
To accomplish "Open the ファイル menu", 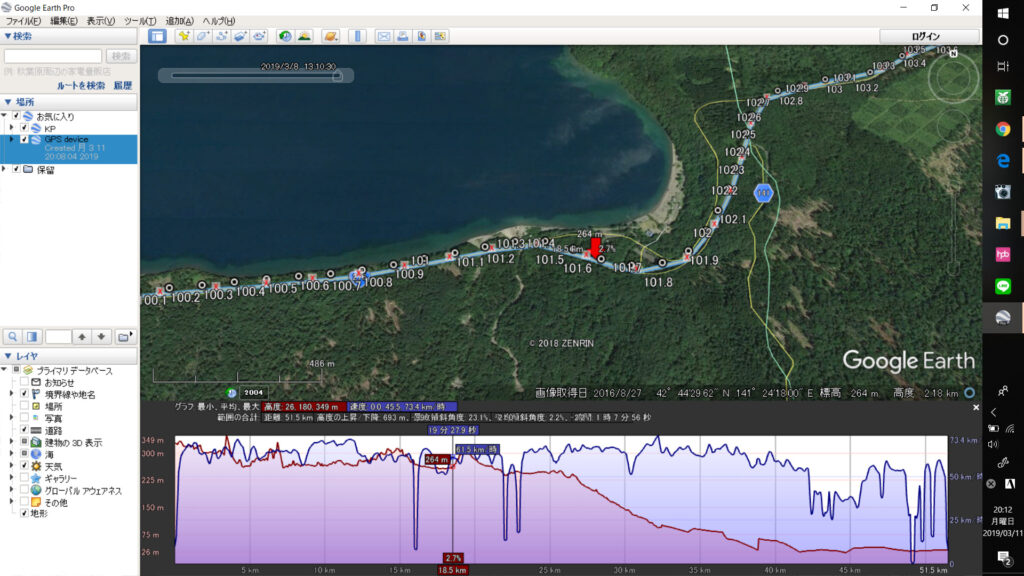I will coord(24,21).
